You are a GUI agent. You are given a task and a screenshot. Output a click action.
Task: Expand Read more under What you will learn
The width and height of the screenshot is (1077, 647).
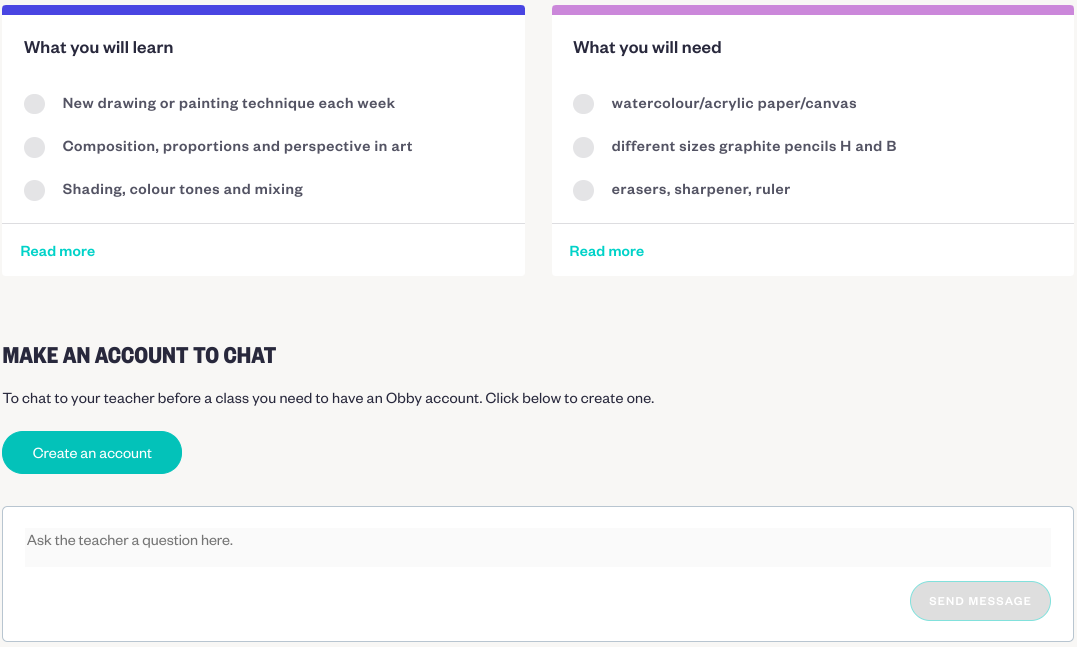58,251
